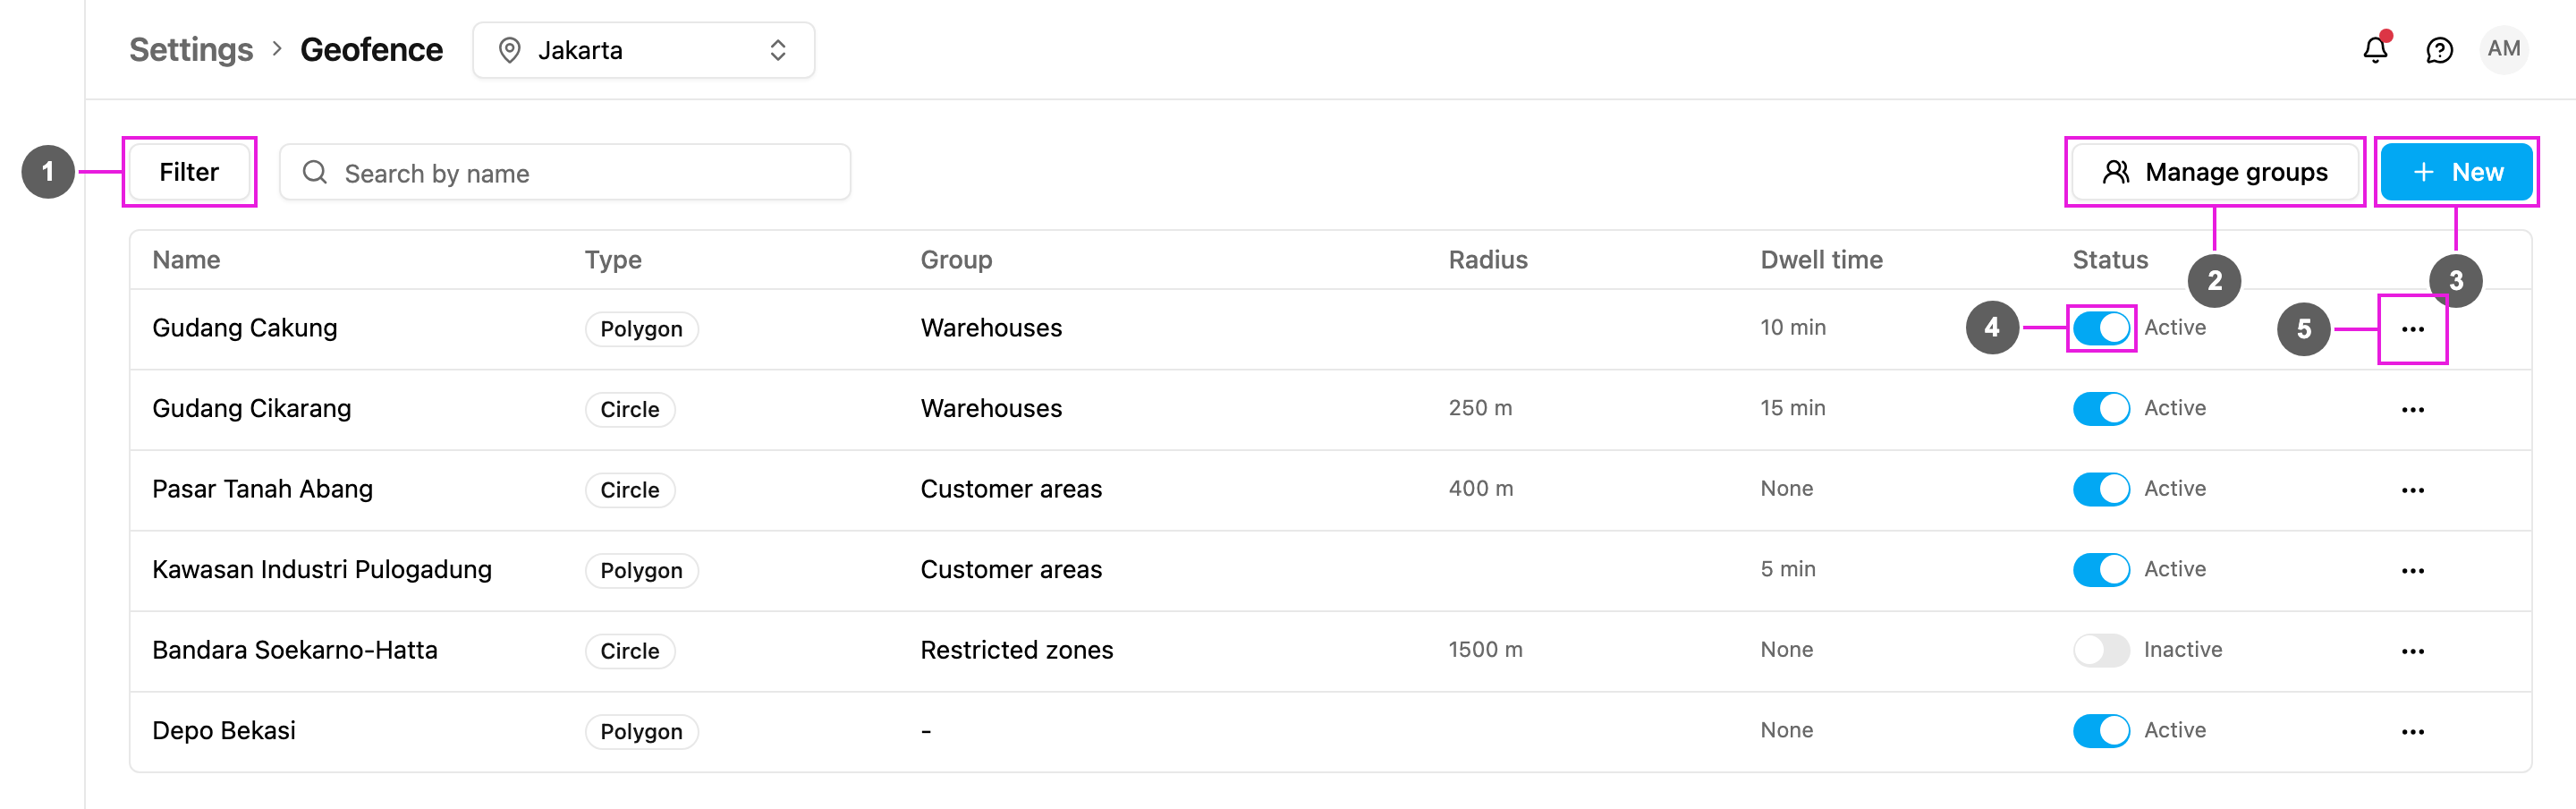Toggle Gudang Cikarang status switch
This screenshot has height=809, width=2576.
click(x=2101, y=408)
